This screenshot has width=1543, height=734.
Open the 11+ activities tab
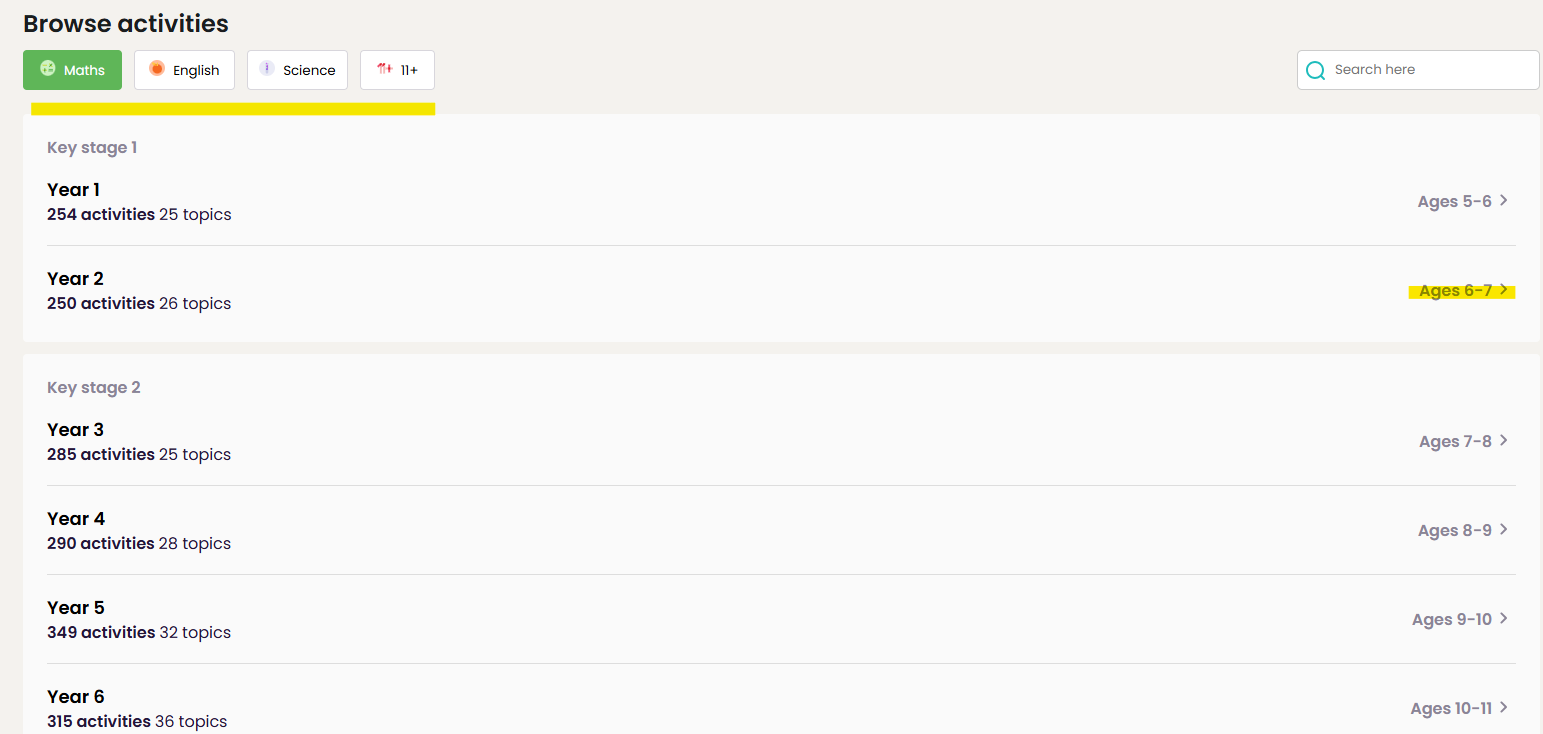[397, 70]
